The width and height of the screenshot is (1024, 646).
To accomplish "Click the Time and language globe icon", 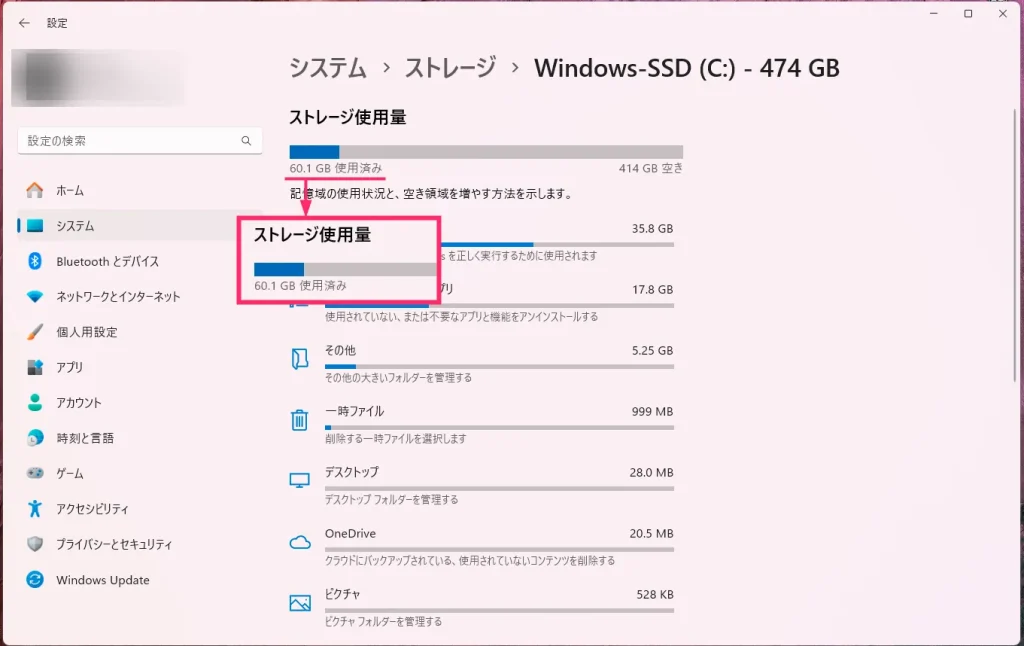I will pos(35,438).
